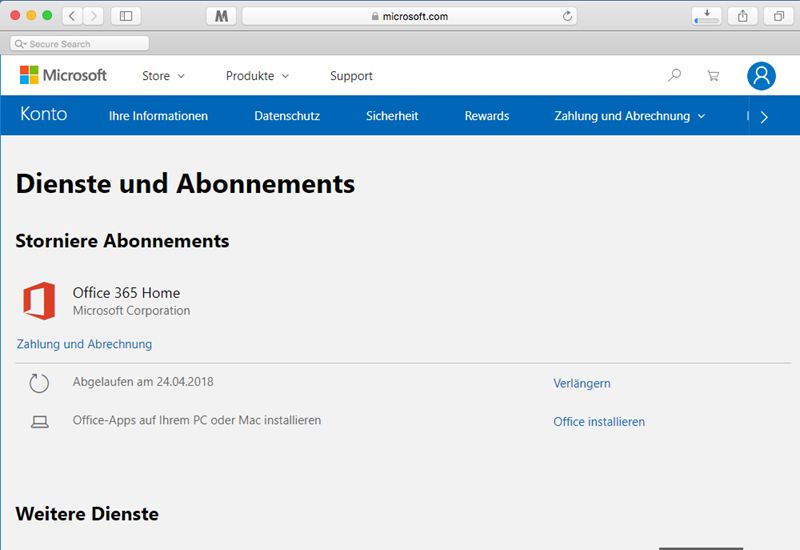Switch to Rewards tab

[487, 116]
